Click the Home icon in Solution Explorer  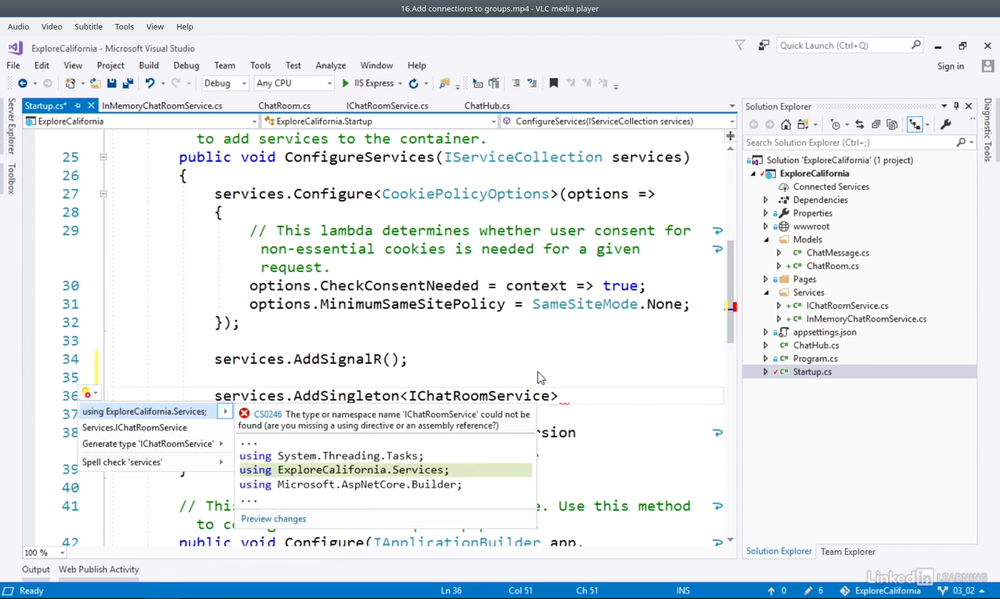point(786,124)
